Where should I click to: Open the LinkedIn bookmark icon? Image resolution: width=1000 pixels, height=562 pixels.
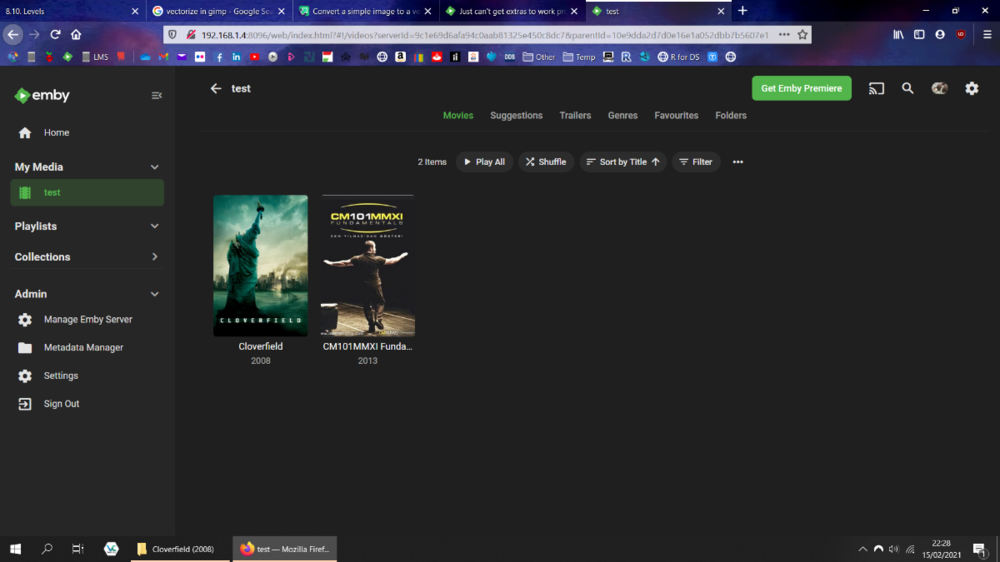click(x=236, y=57)
